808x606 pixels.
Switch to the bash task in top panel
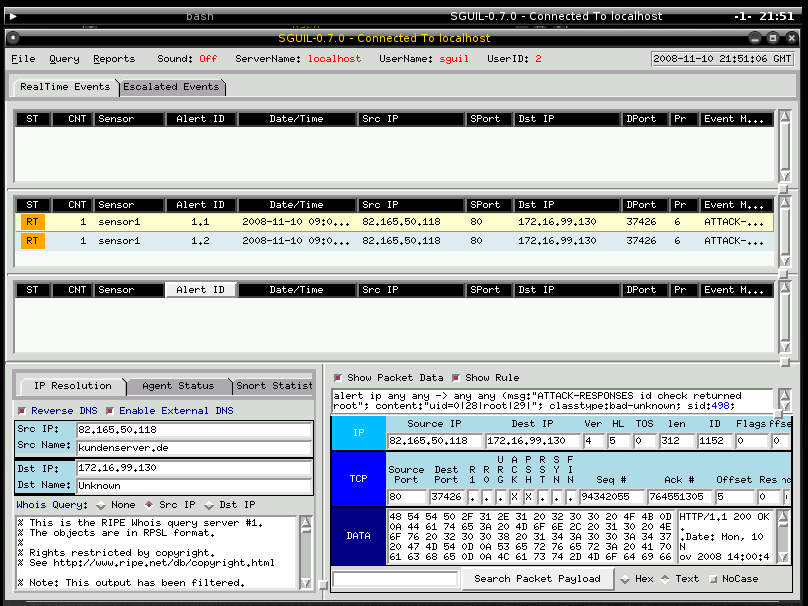tap(200, 16)
